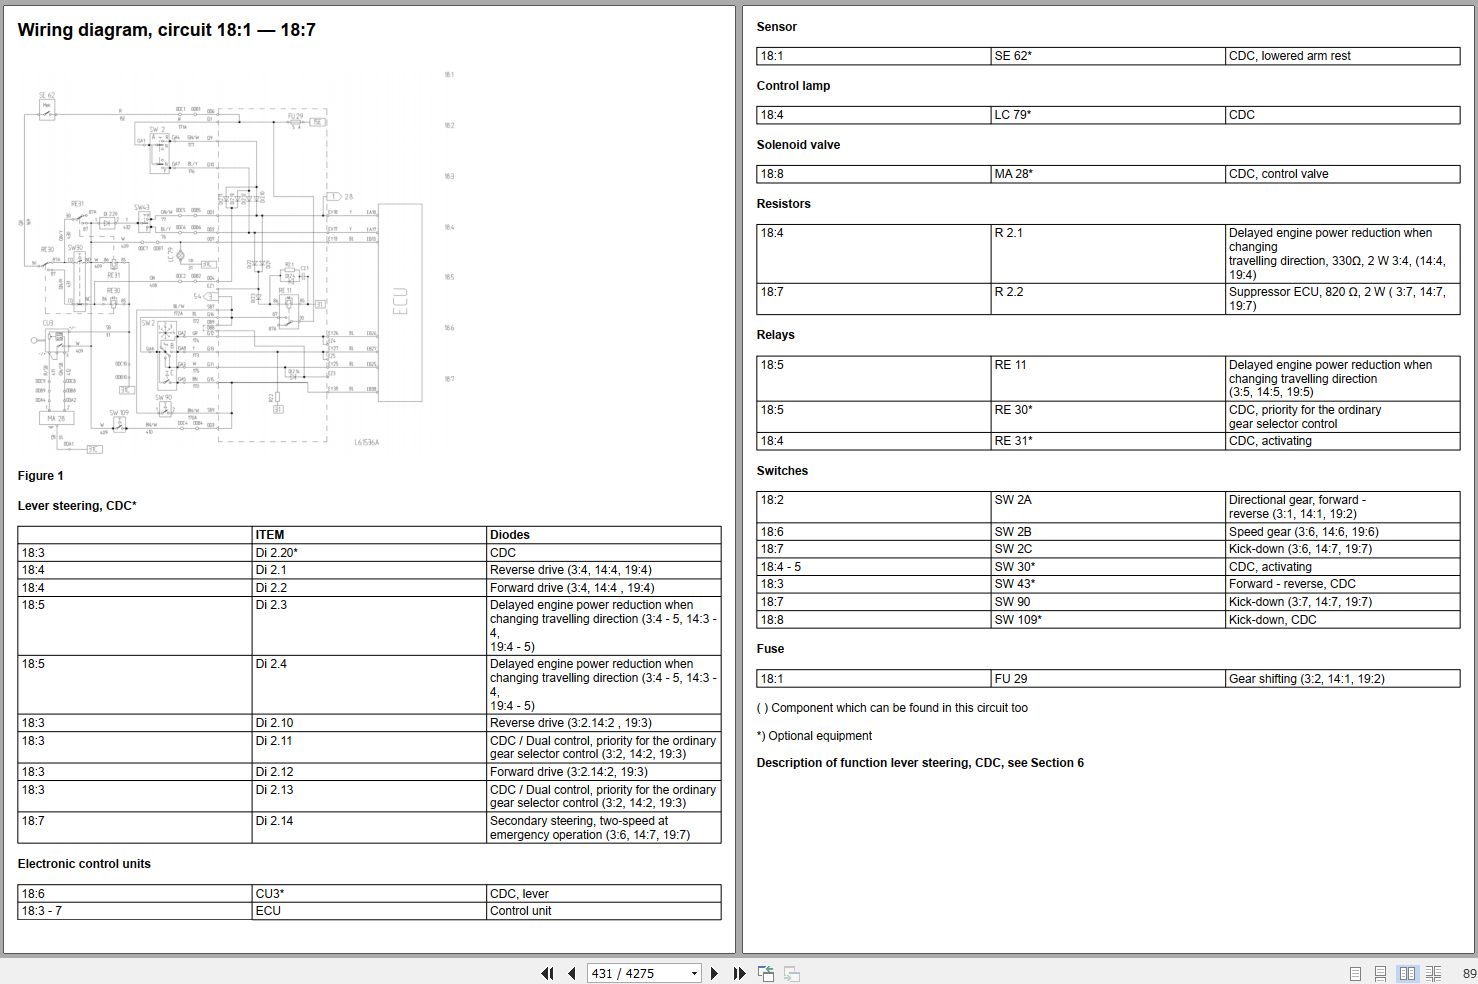This screenshot has width=1478, height=984.
Task: Click the "Di 2.1" table cell
Action: click(369, 570)
